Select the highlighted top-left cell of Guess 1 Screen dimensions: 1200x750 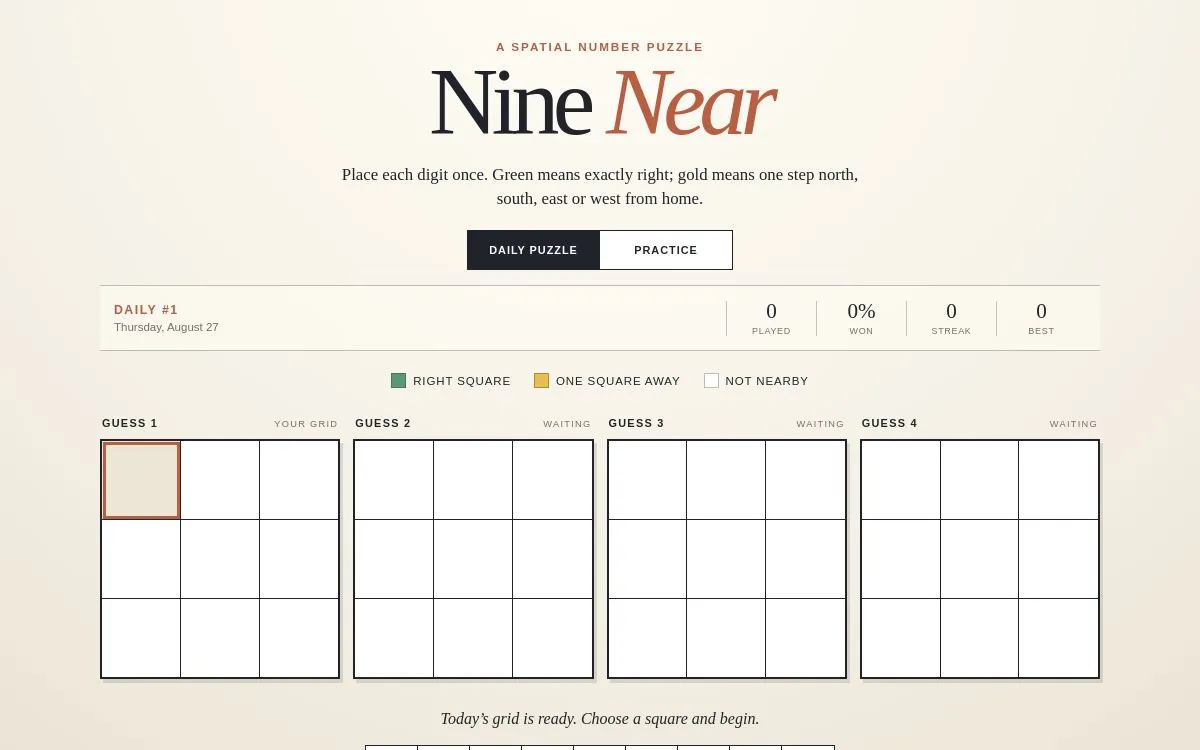tap(141, 480)
